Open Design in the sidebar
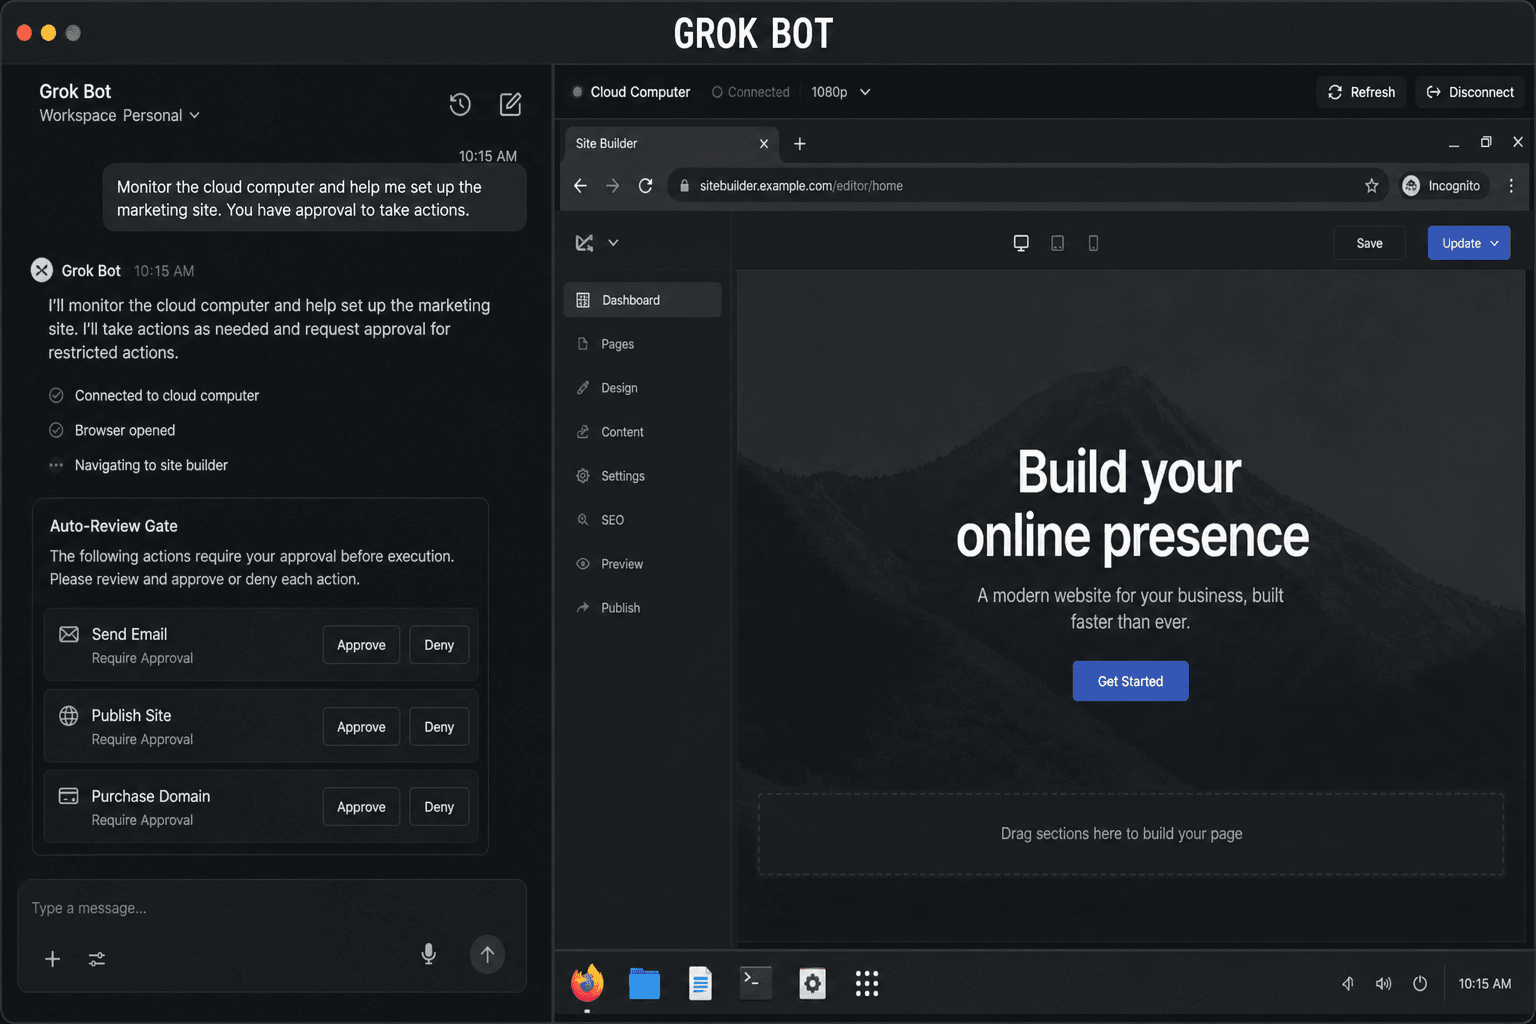The image size is (1536, 1024). pos(642,388)
